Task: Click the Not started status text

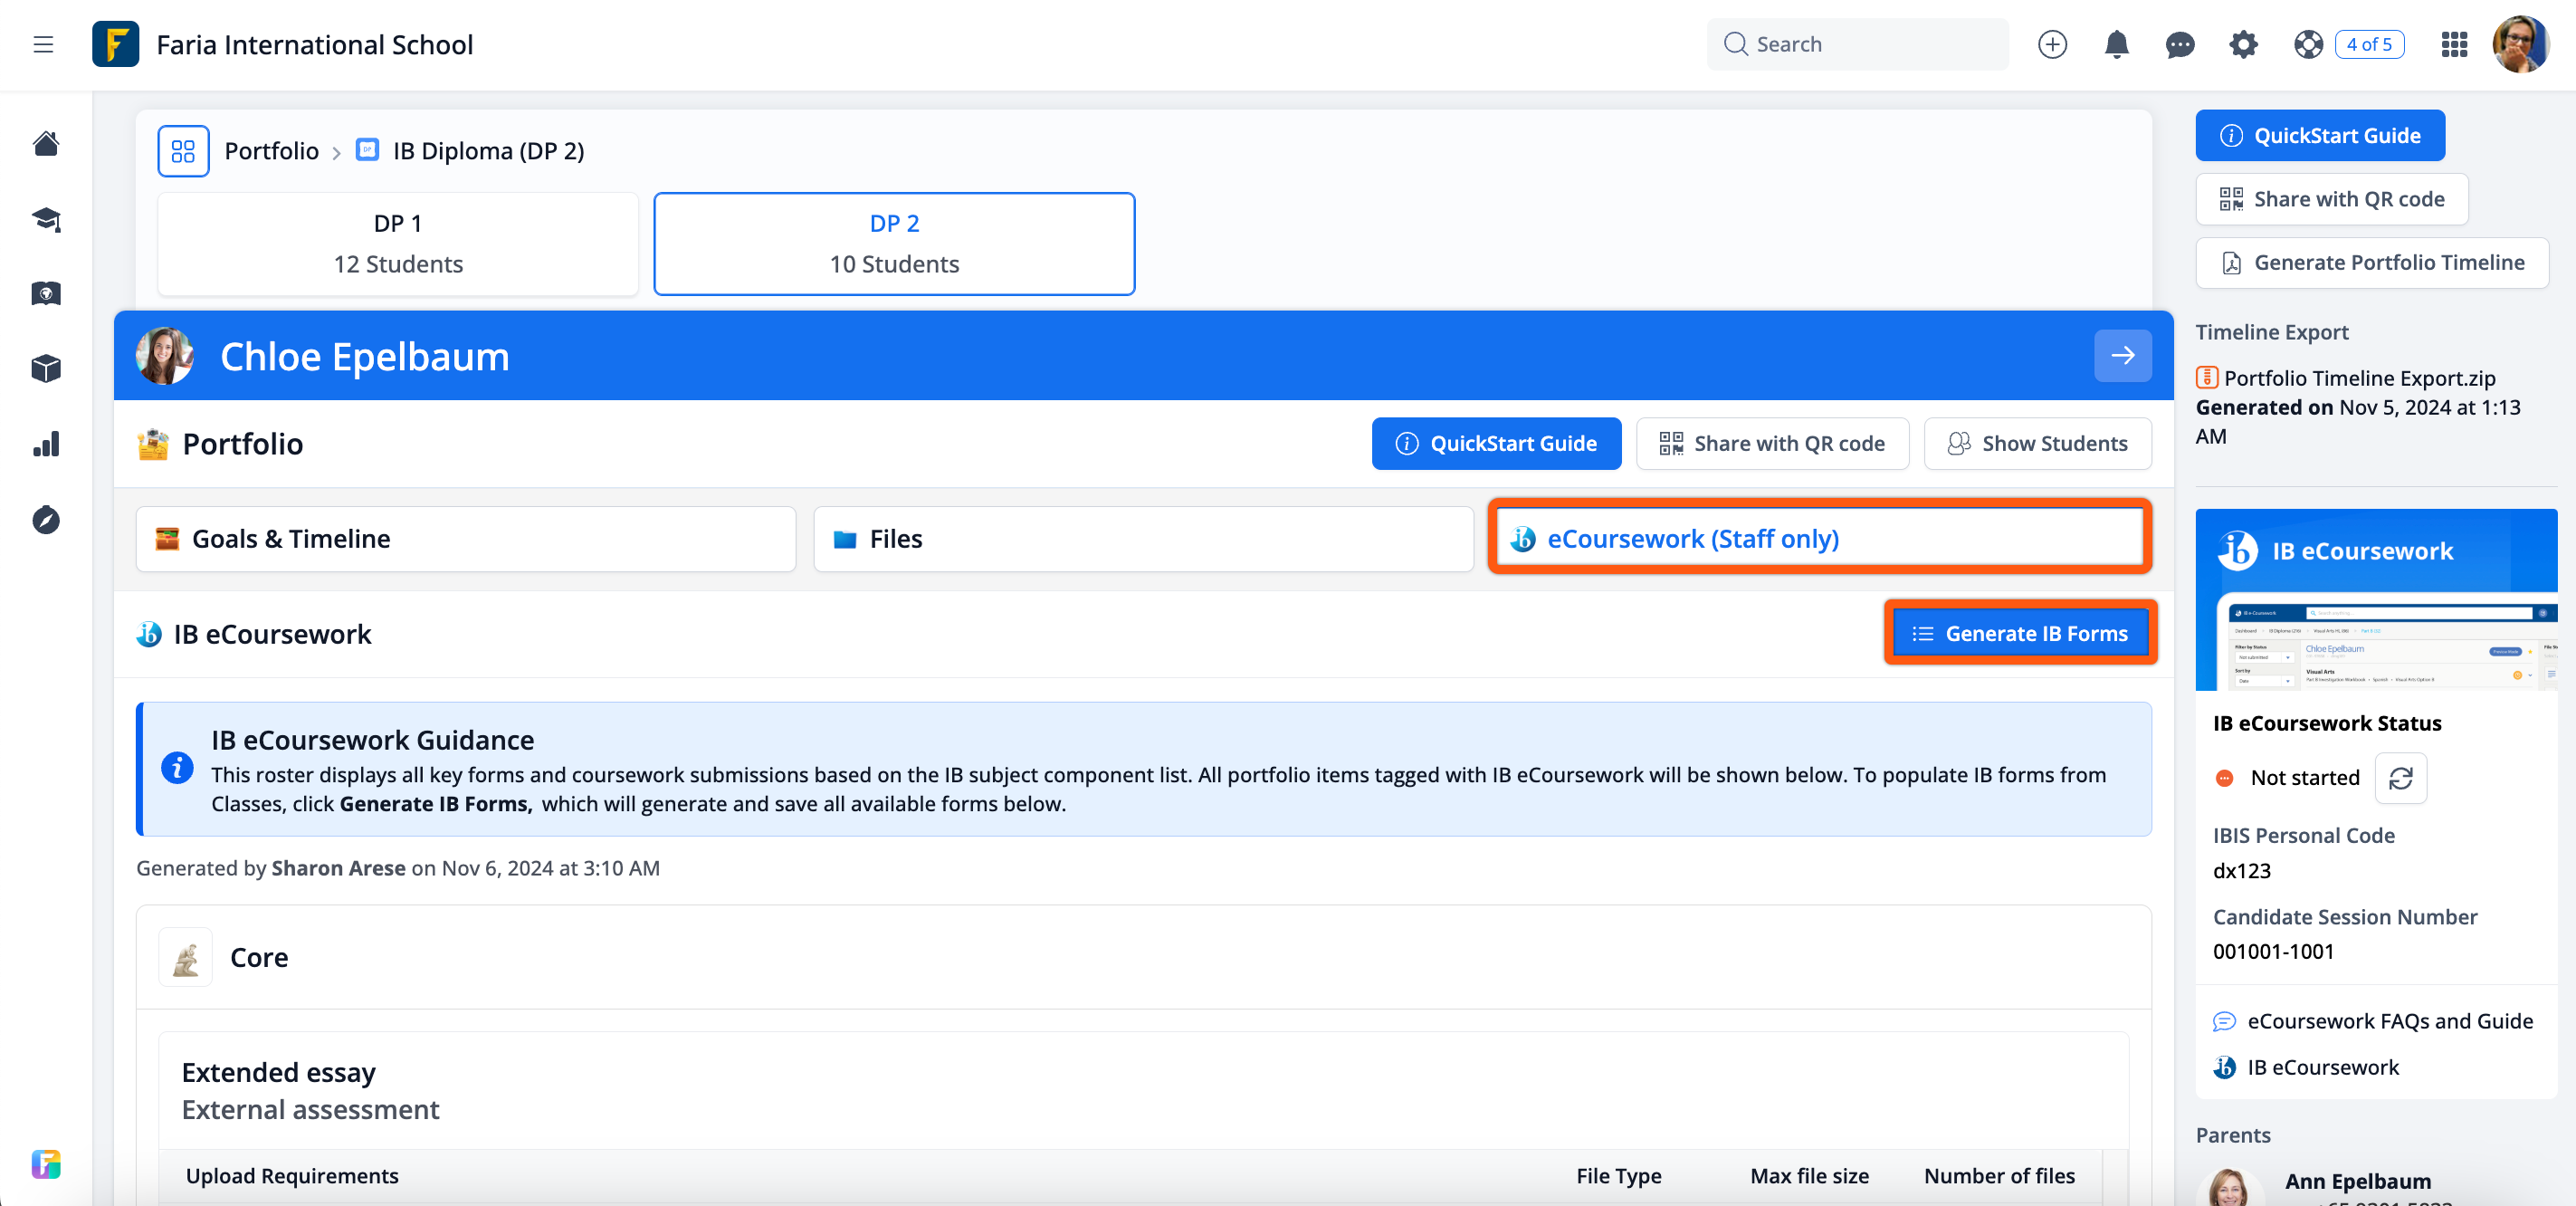Action: [2305, 778]
